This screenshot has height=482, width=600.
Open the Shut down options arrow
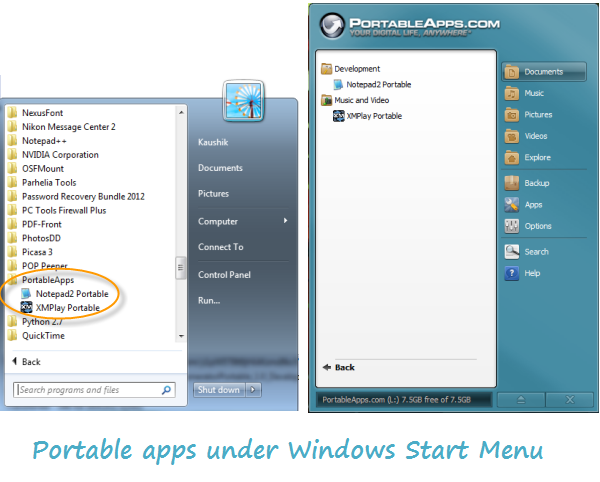click(x=253, y=390)
